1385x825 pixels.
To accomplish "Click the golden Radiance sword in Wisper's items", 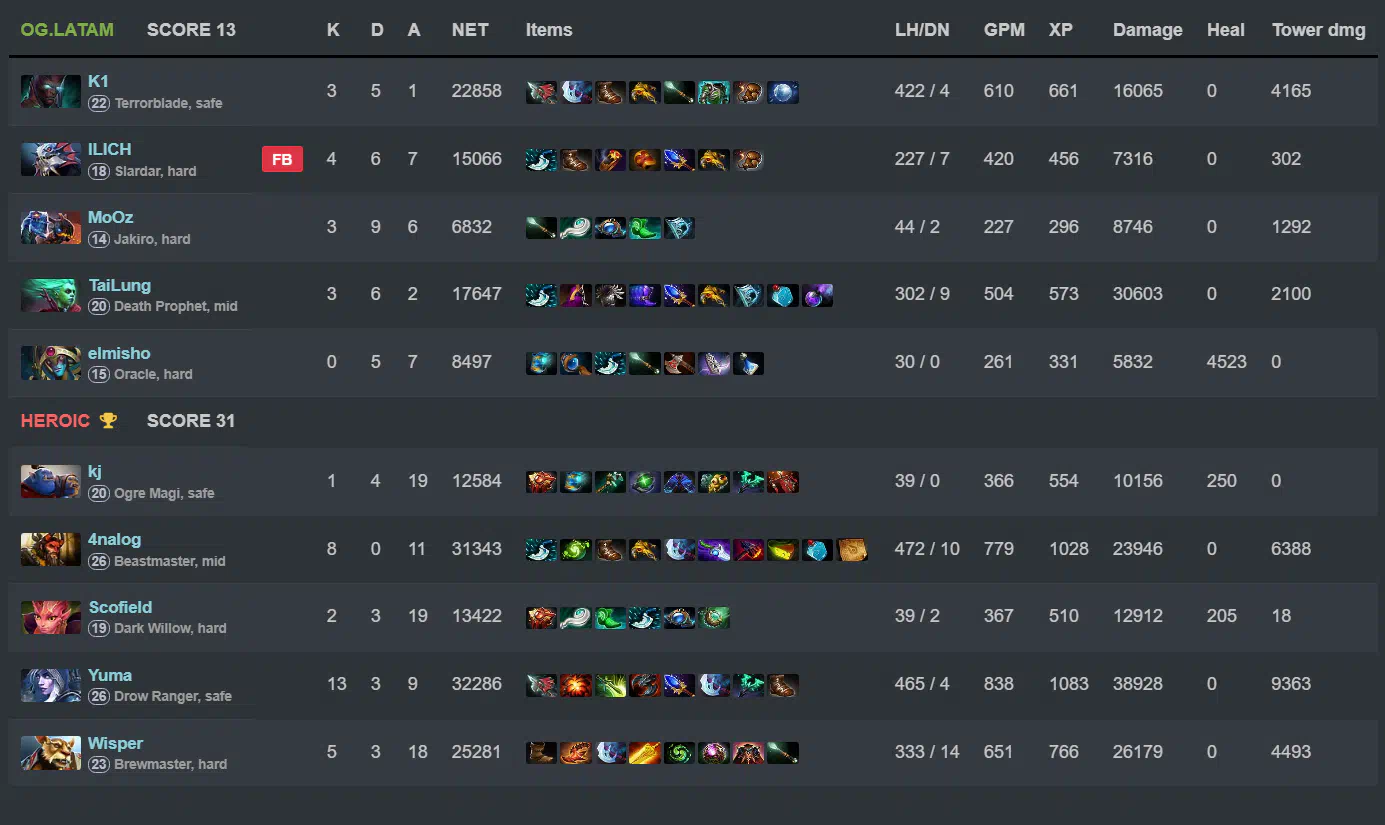I will 645,752.
